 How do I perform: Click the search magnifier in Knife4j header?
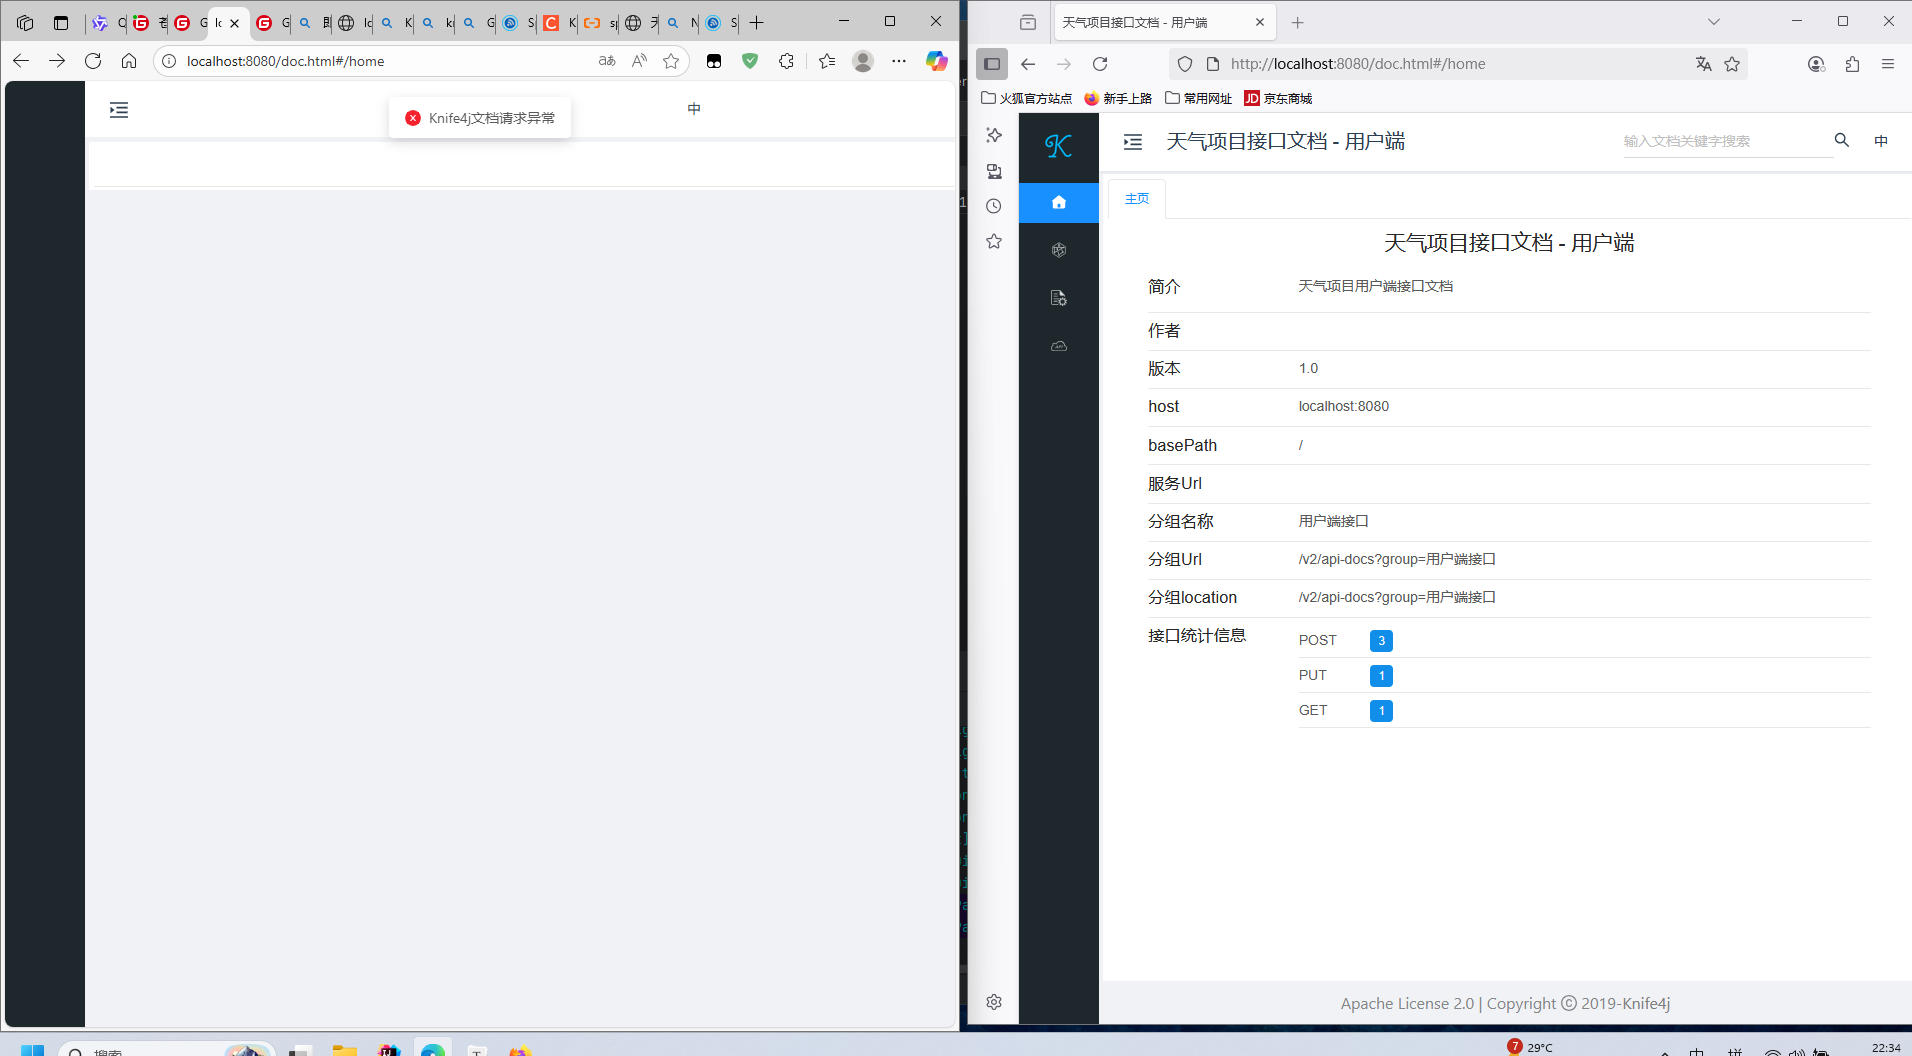1842,140
